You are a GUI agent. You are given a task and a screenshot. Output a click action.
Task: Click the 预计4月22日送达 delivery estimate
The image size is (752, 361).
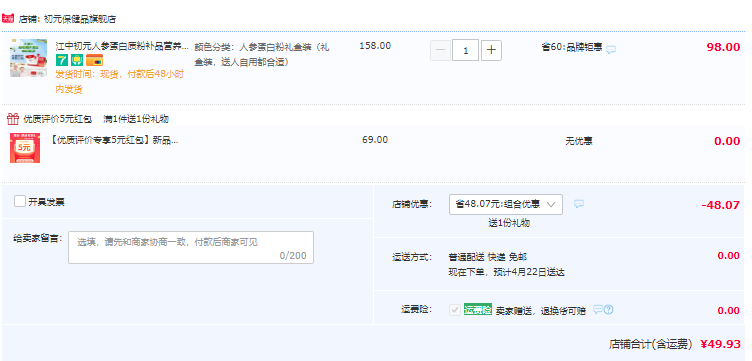pos(528,272)
